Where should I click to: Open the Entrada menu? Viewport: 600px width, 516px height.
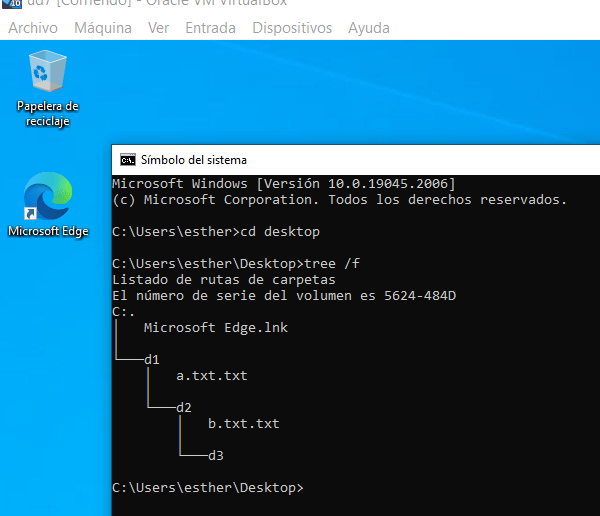click(x=210, y=28)
